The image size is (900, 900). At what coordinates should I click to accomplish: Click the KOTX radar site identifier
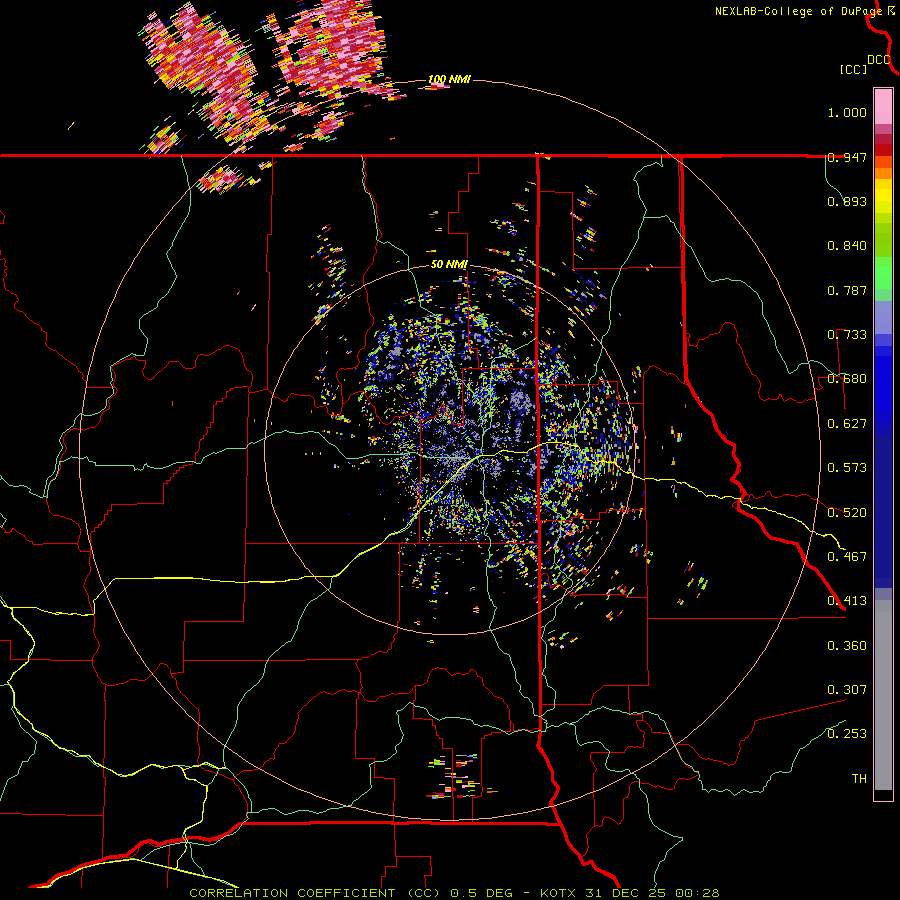coord(558,893)
